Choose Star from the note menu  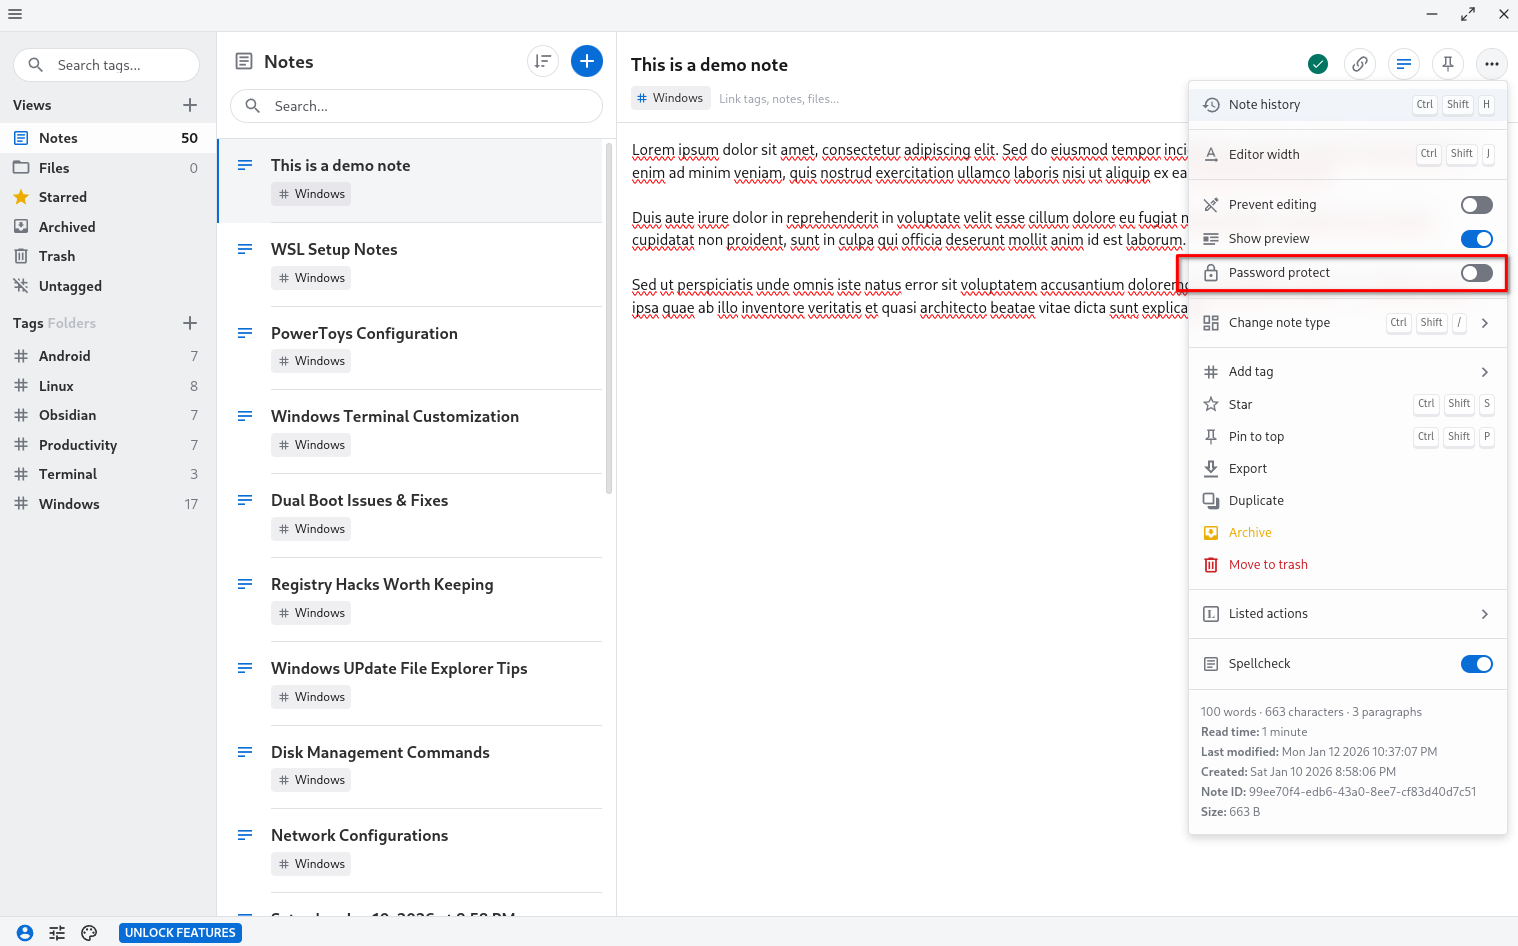(1348, 404)
